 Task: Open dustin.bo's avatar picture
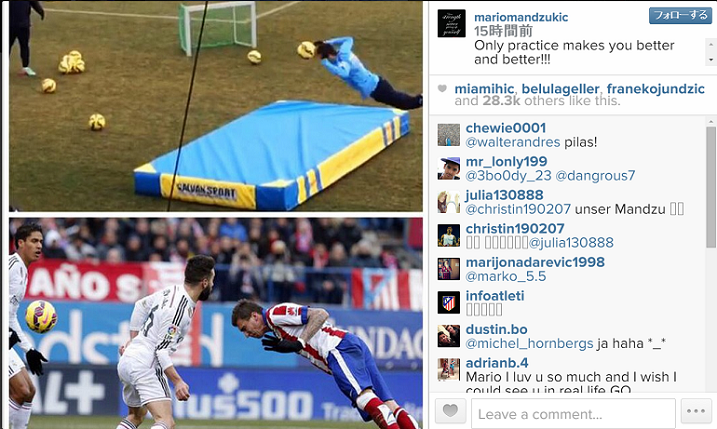(x=449, y=336)
